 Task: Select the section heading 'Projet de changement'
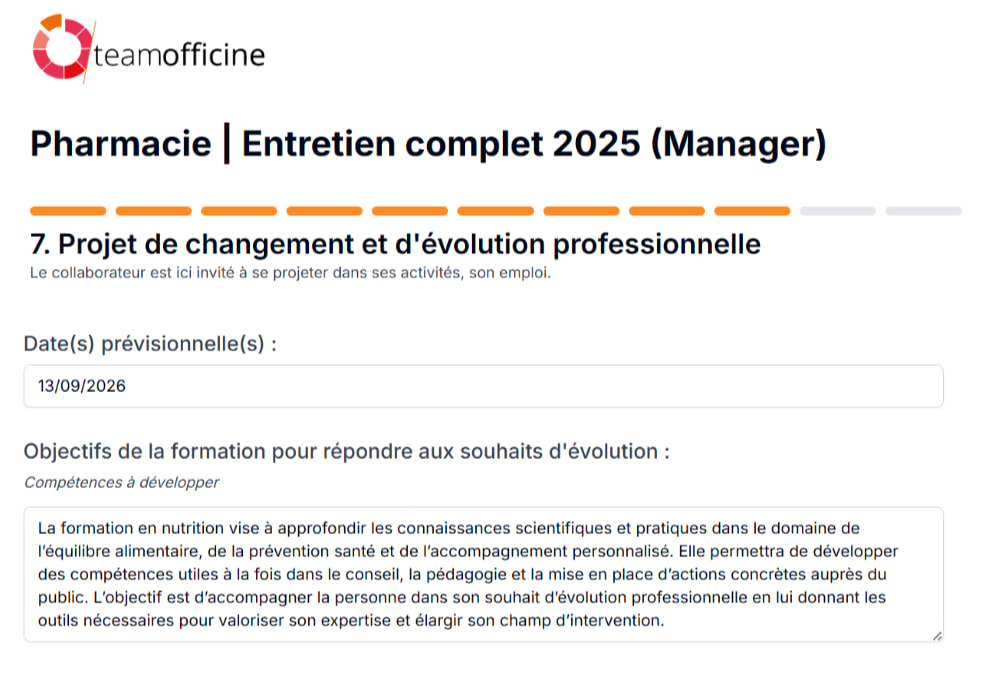[x=394, y=243]
